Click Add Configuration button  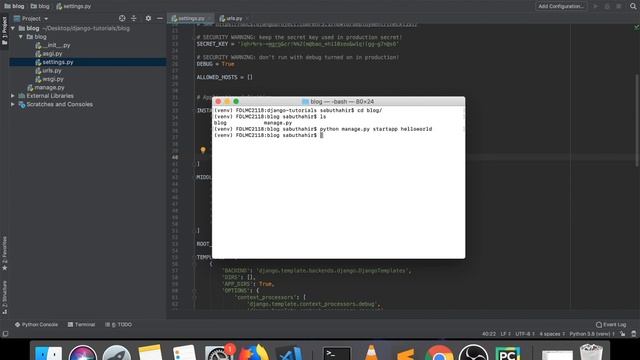pyautogui.click(x=560, y=6)
